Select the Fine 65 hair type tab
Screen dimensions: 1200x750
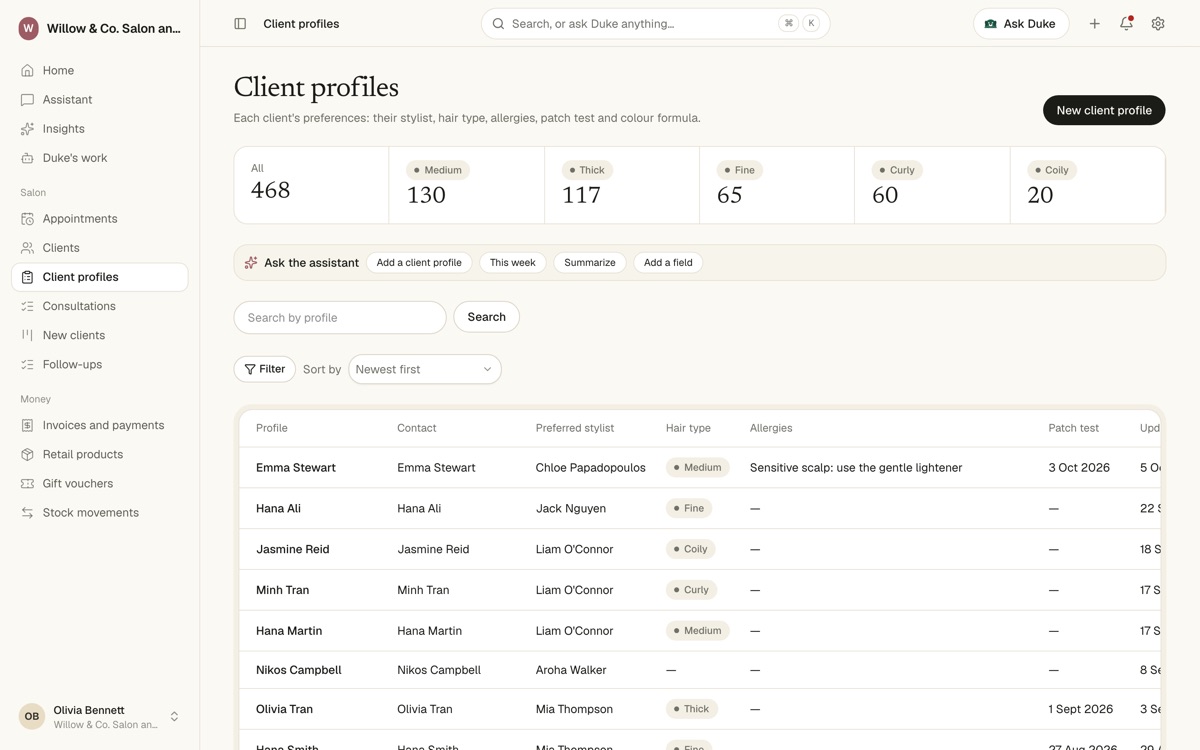(777, 185)
